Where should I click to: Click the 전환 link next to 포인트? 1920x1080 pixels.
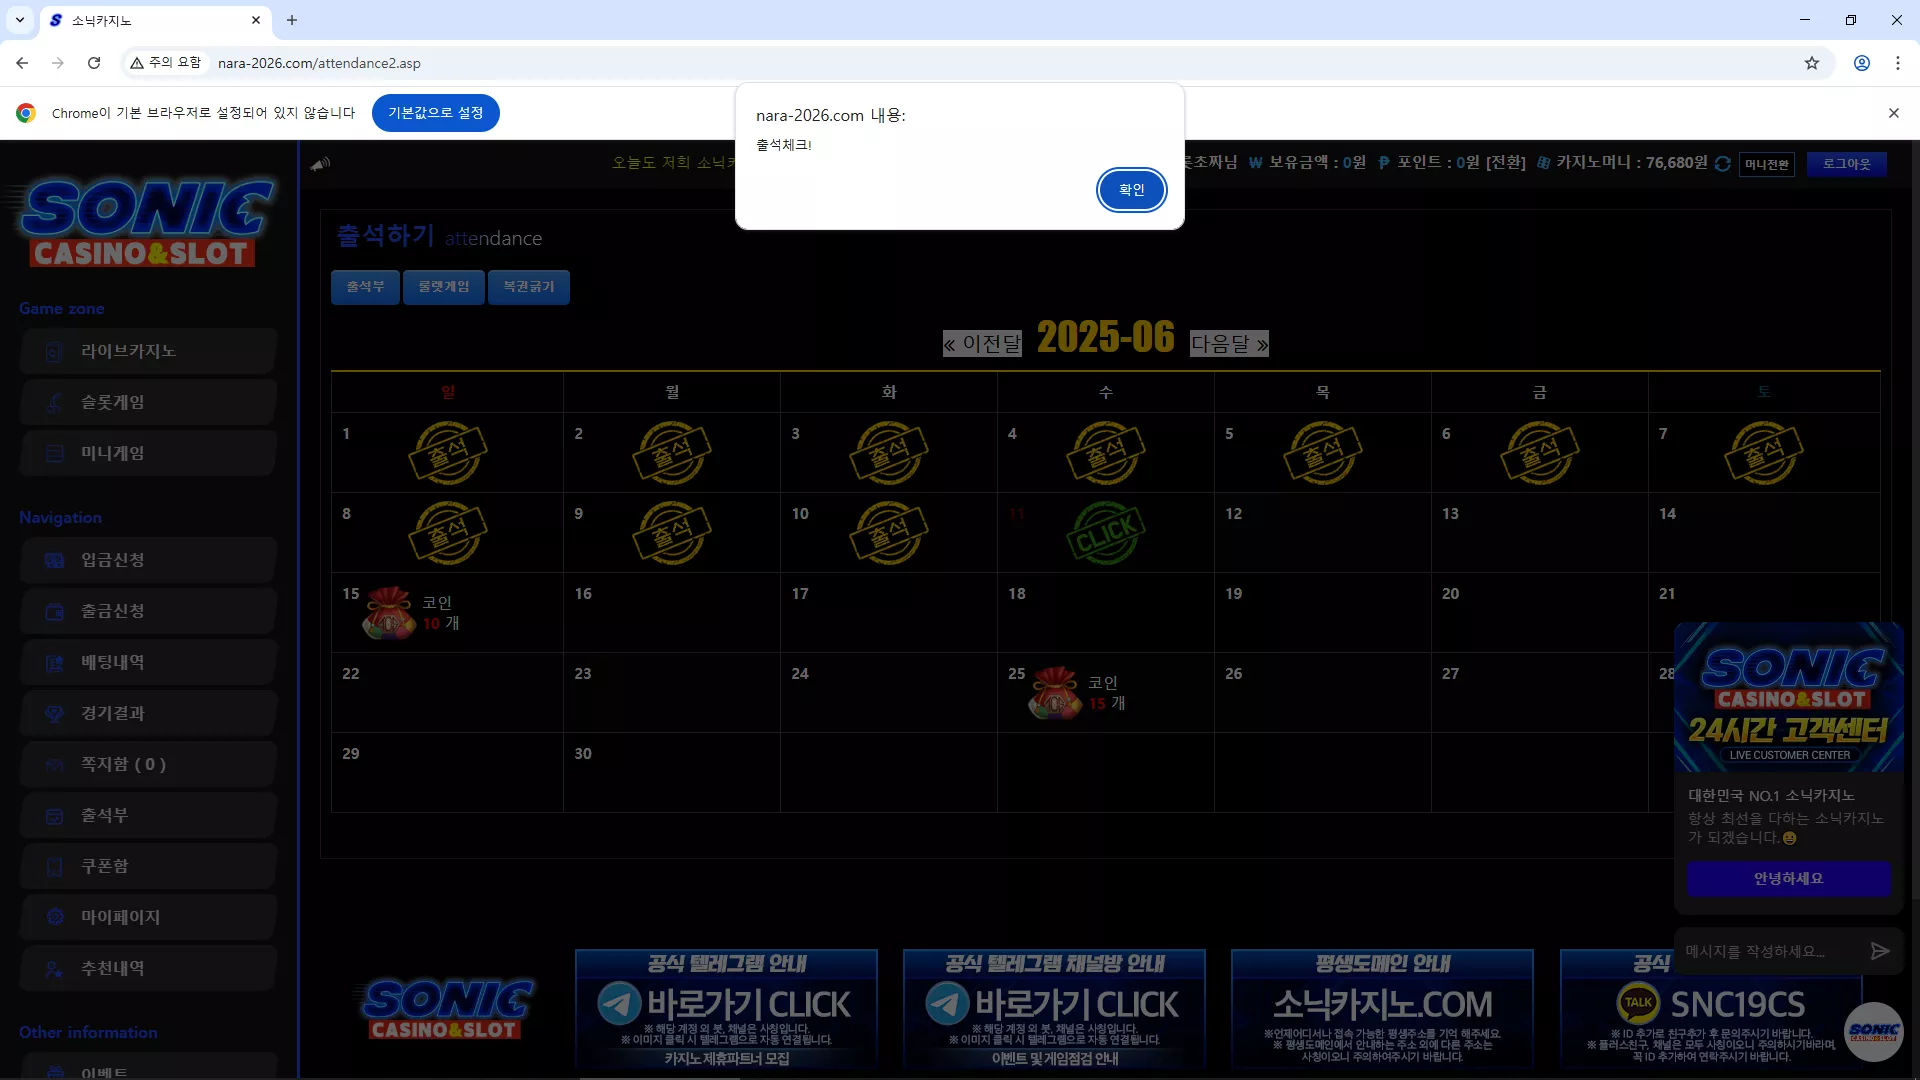1505,163
